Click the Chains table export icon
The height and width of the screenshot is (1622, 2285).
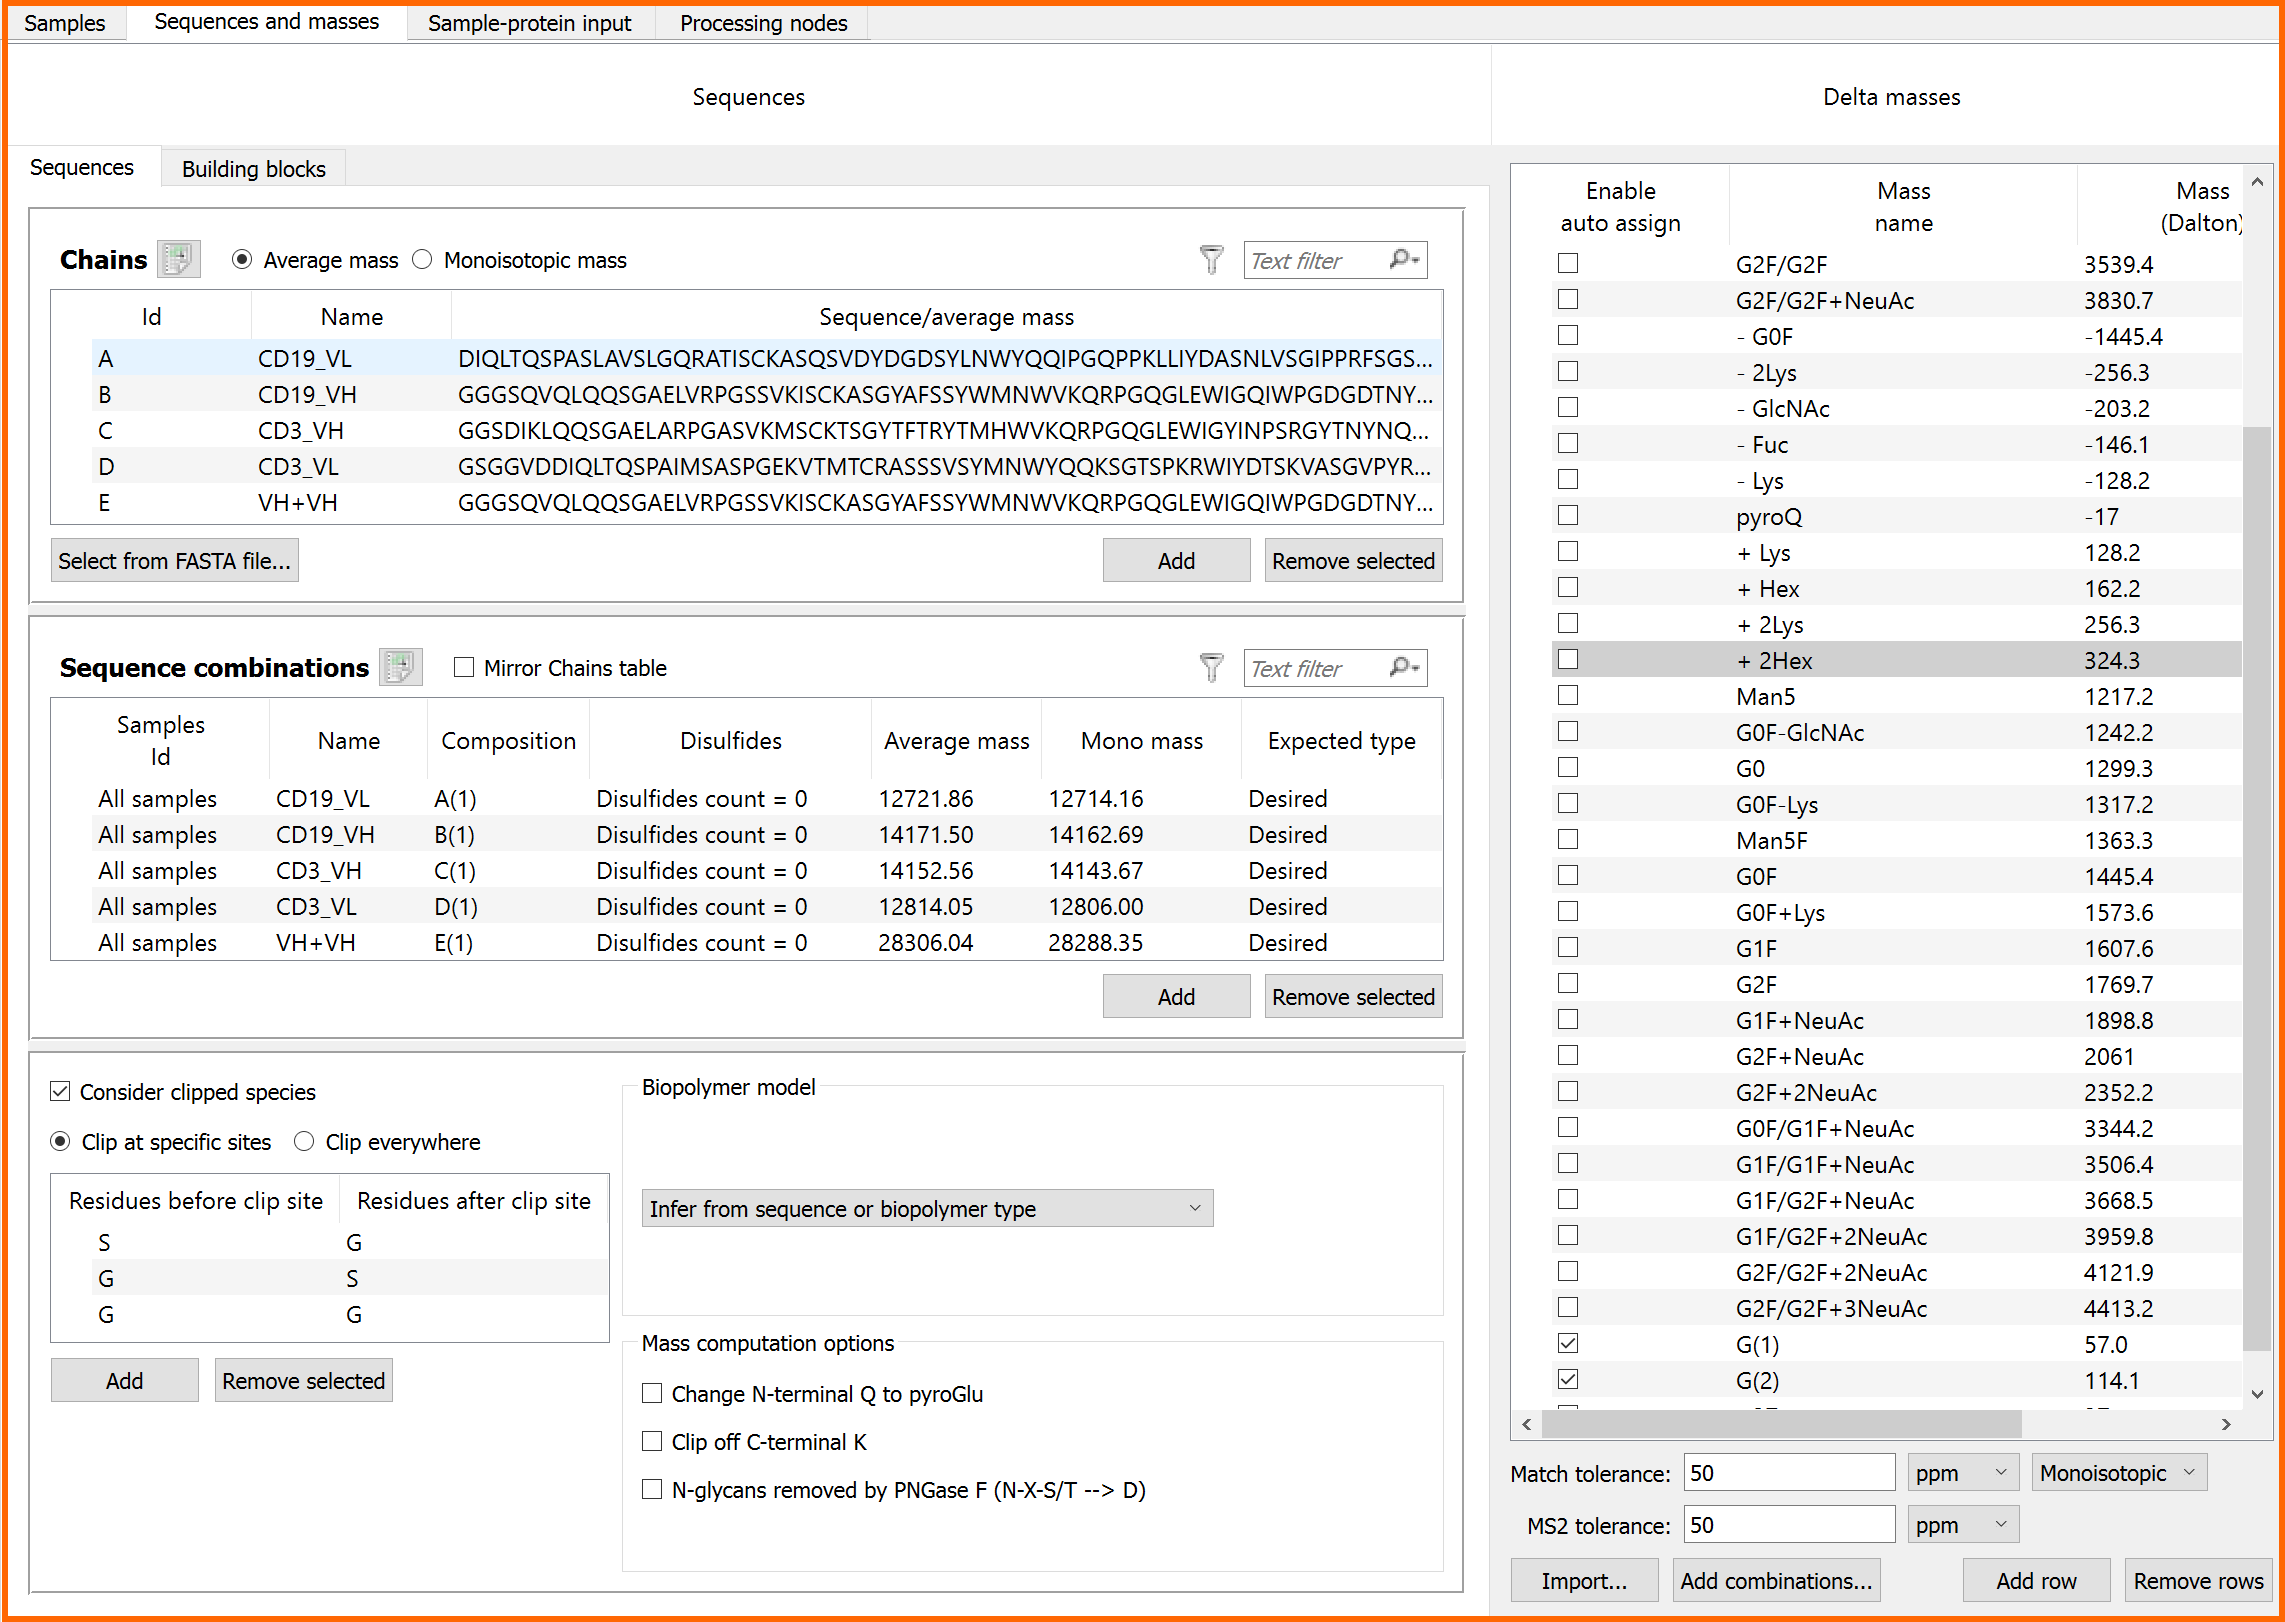pos(178,260)
